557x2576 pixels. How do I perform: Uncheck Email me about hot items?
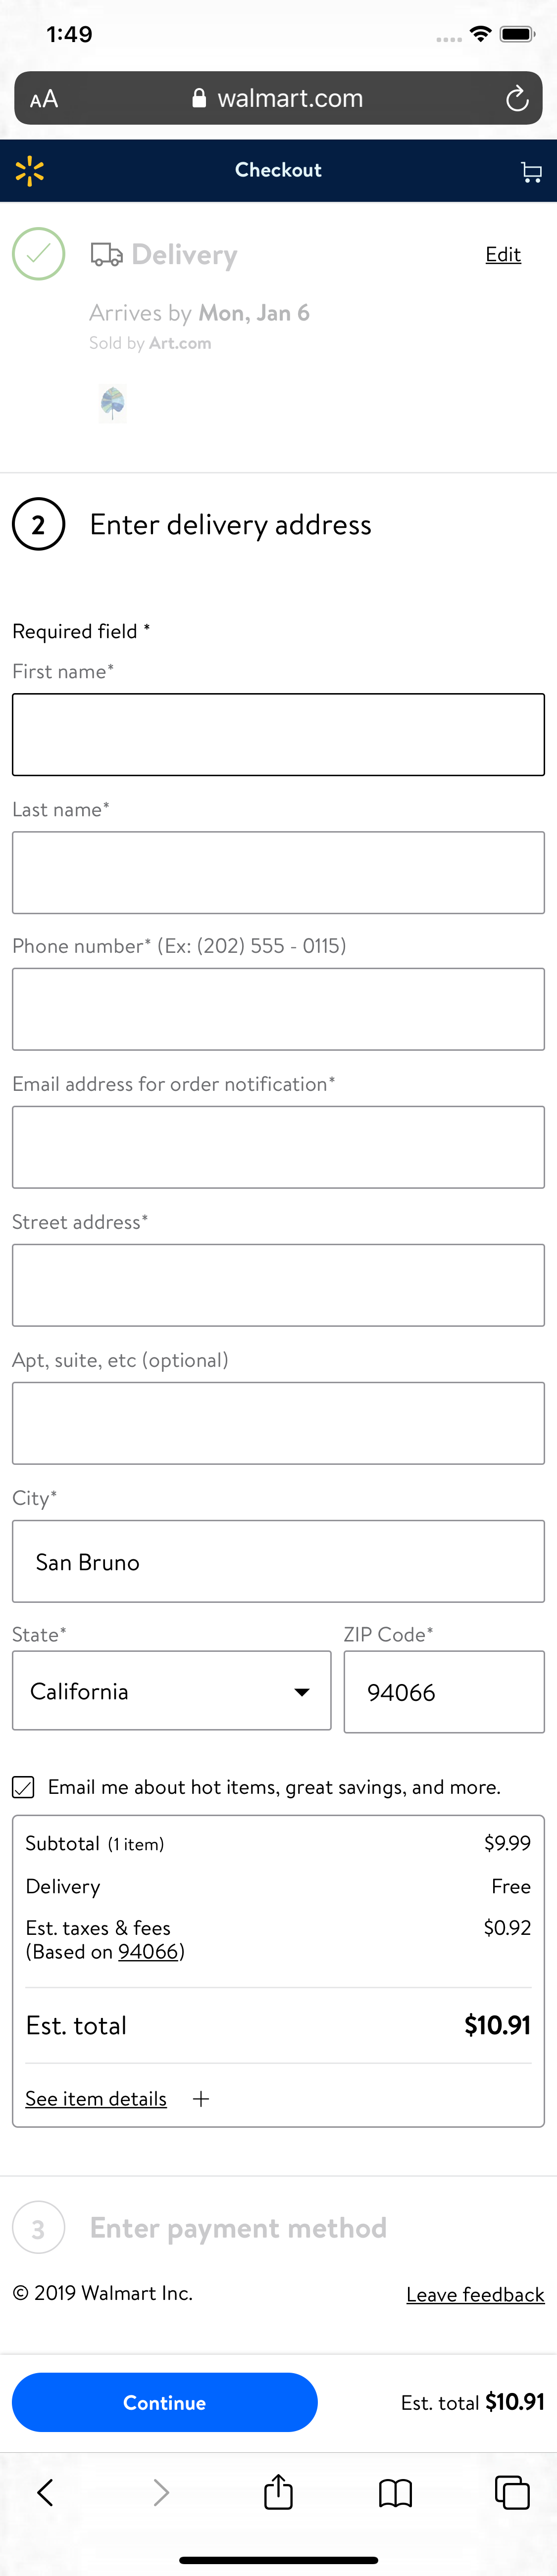click(x=23, y=1787)
